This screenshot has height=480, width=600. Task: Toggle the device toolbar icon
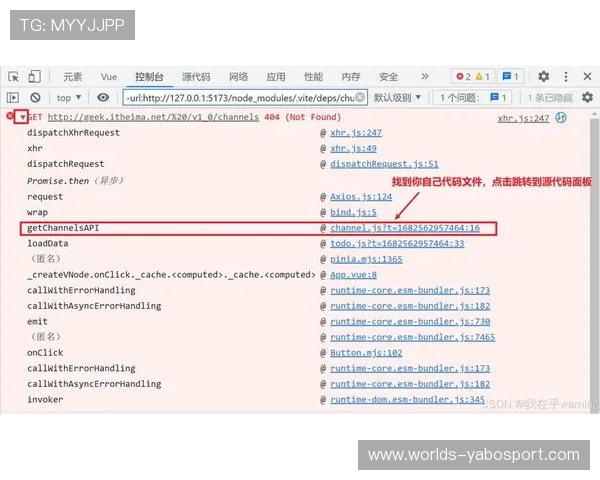(34, 76)
